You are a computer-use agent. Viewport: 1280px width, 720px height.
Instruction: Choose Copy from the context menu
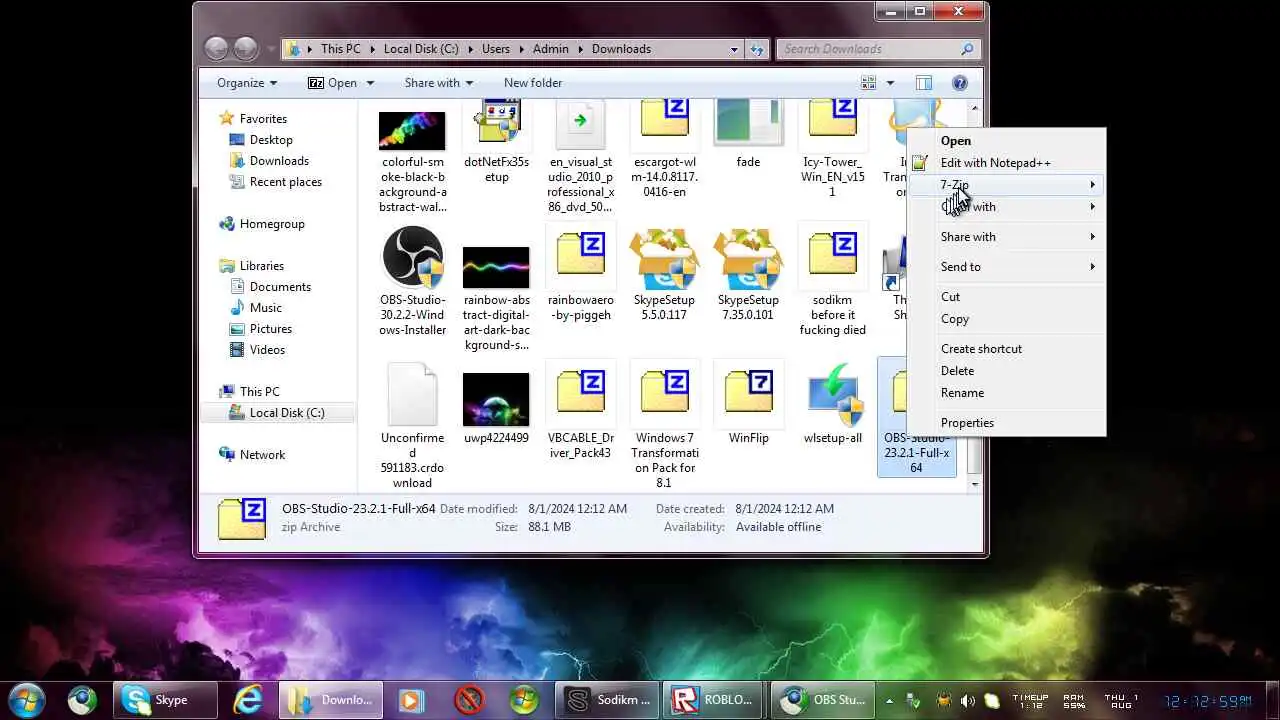coord(1006,319)
